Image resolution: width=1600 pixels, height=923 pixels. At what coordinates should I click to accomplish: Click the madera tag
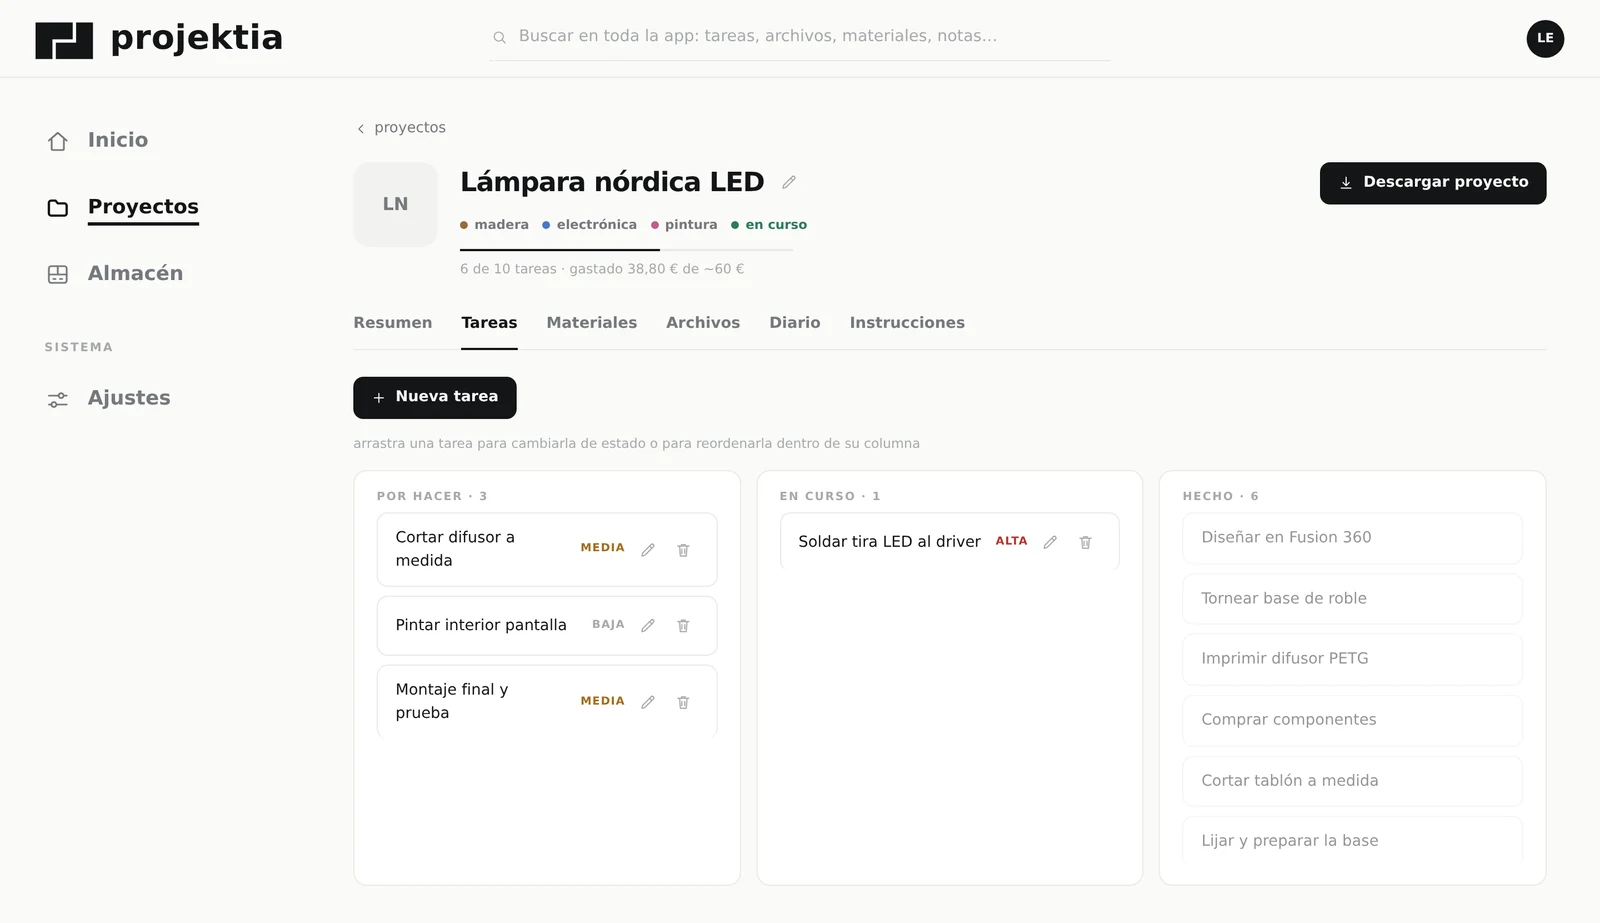click(495, 225)
